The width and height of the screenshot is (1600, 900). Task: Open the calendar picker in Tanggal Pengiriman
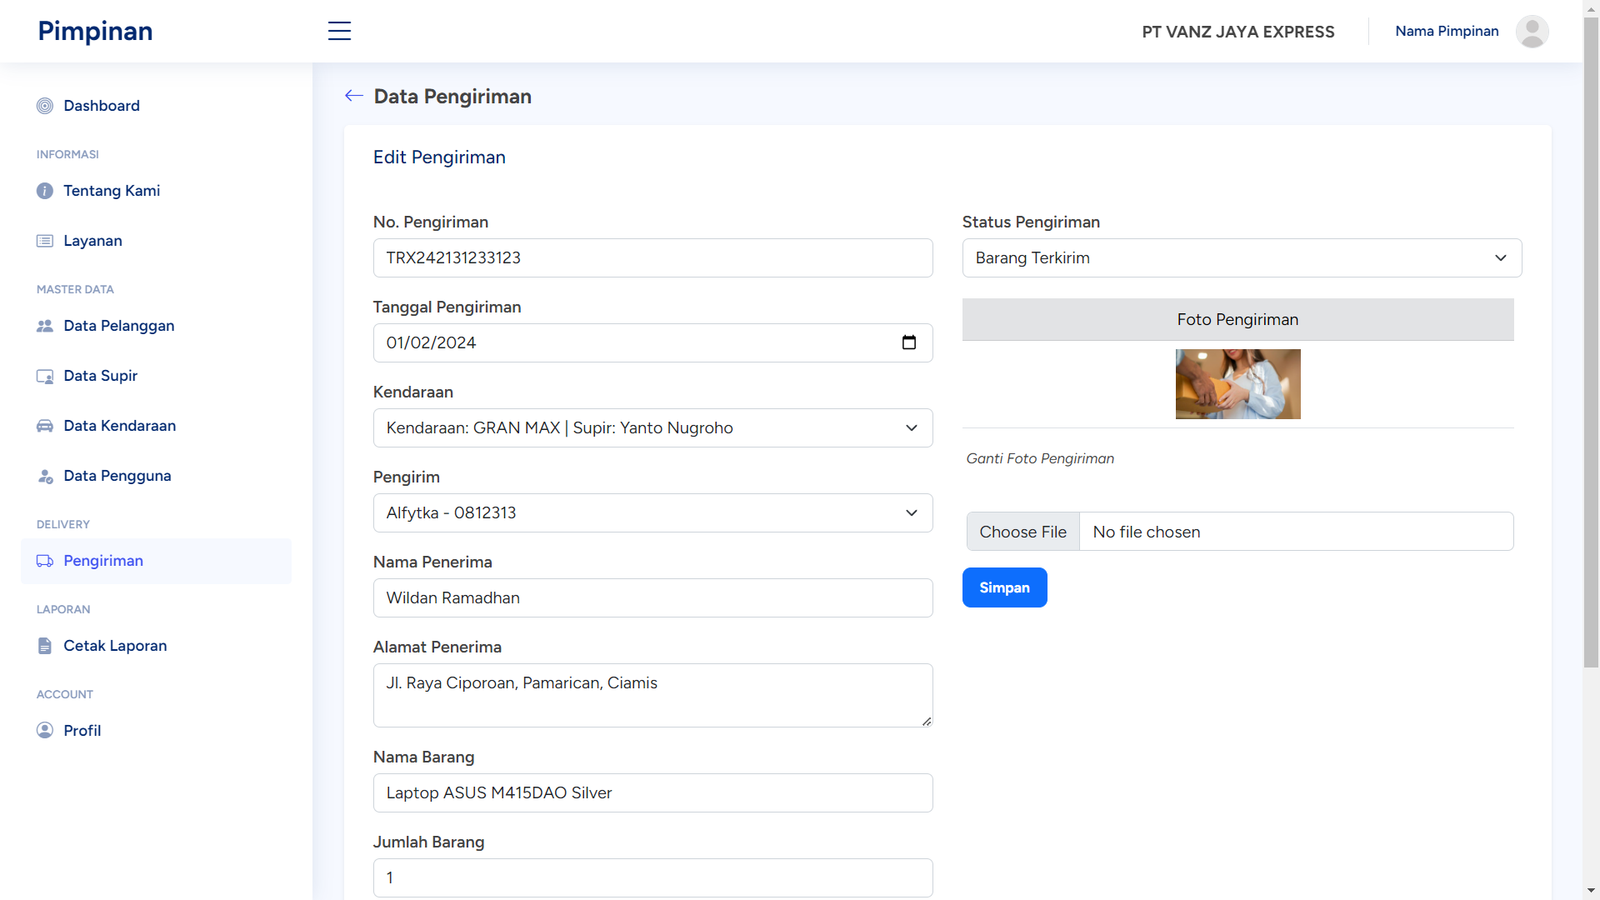908,343
